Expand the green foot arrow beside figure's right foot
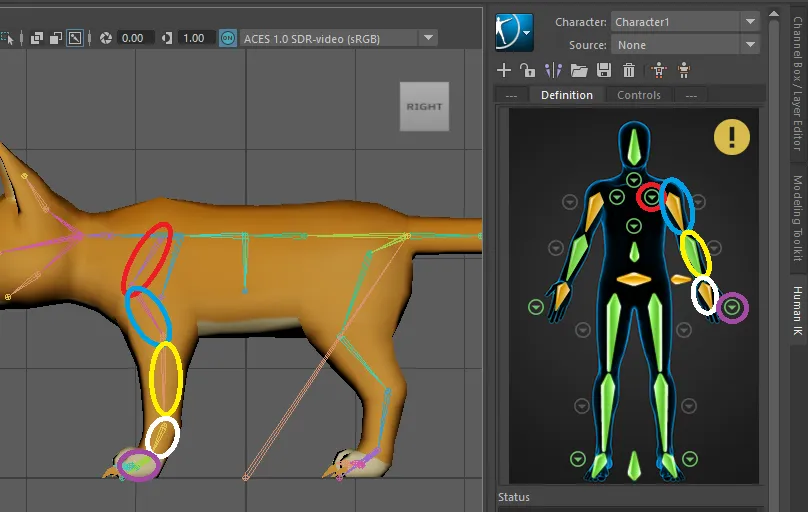The image size is (808, 512). [578, 458]
